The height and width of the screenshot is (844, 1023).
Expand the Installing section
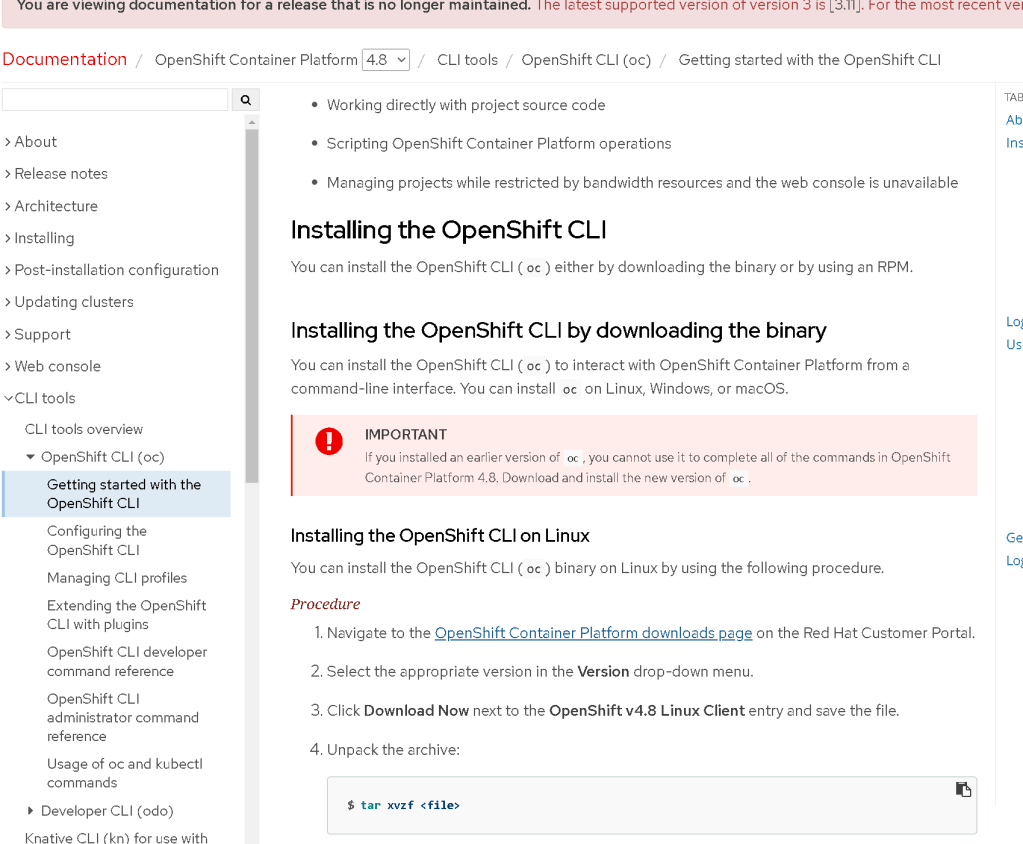[40, 238]
